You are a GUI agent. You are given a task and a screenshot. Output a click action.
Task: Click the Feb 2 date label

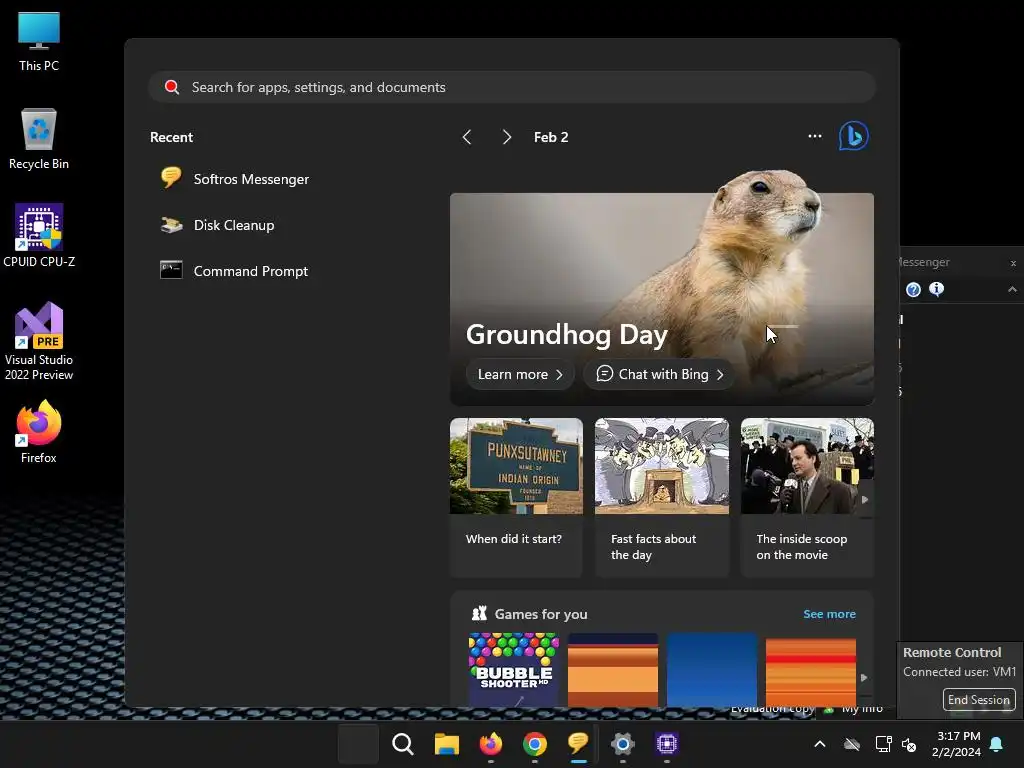[x=551, y=137]
